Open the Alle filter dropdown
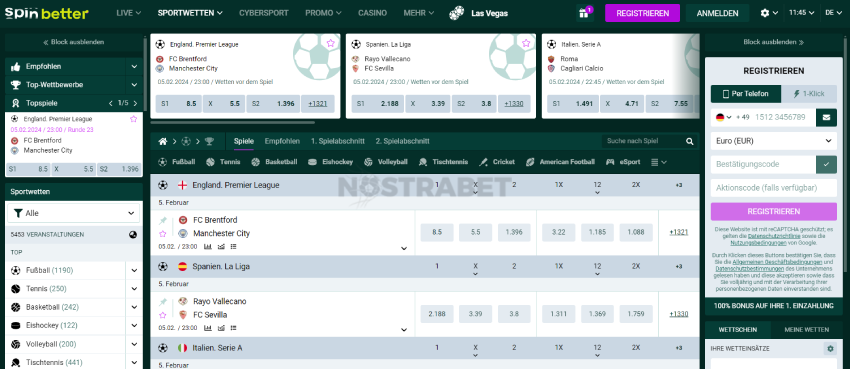 click(74, 213)
